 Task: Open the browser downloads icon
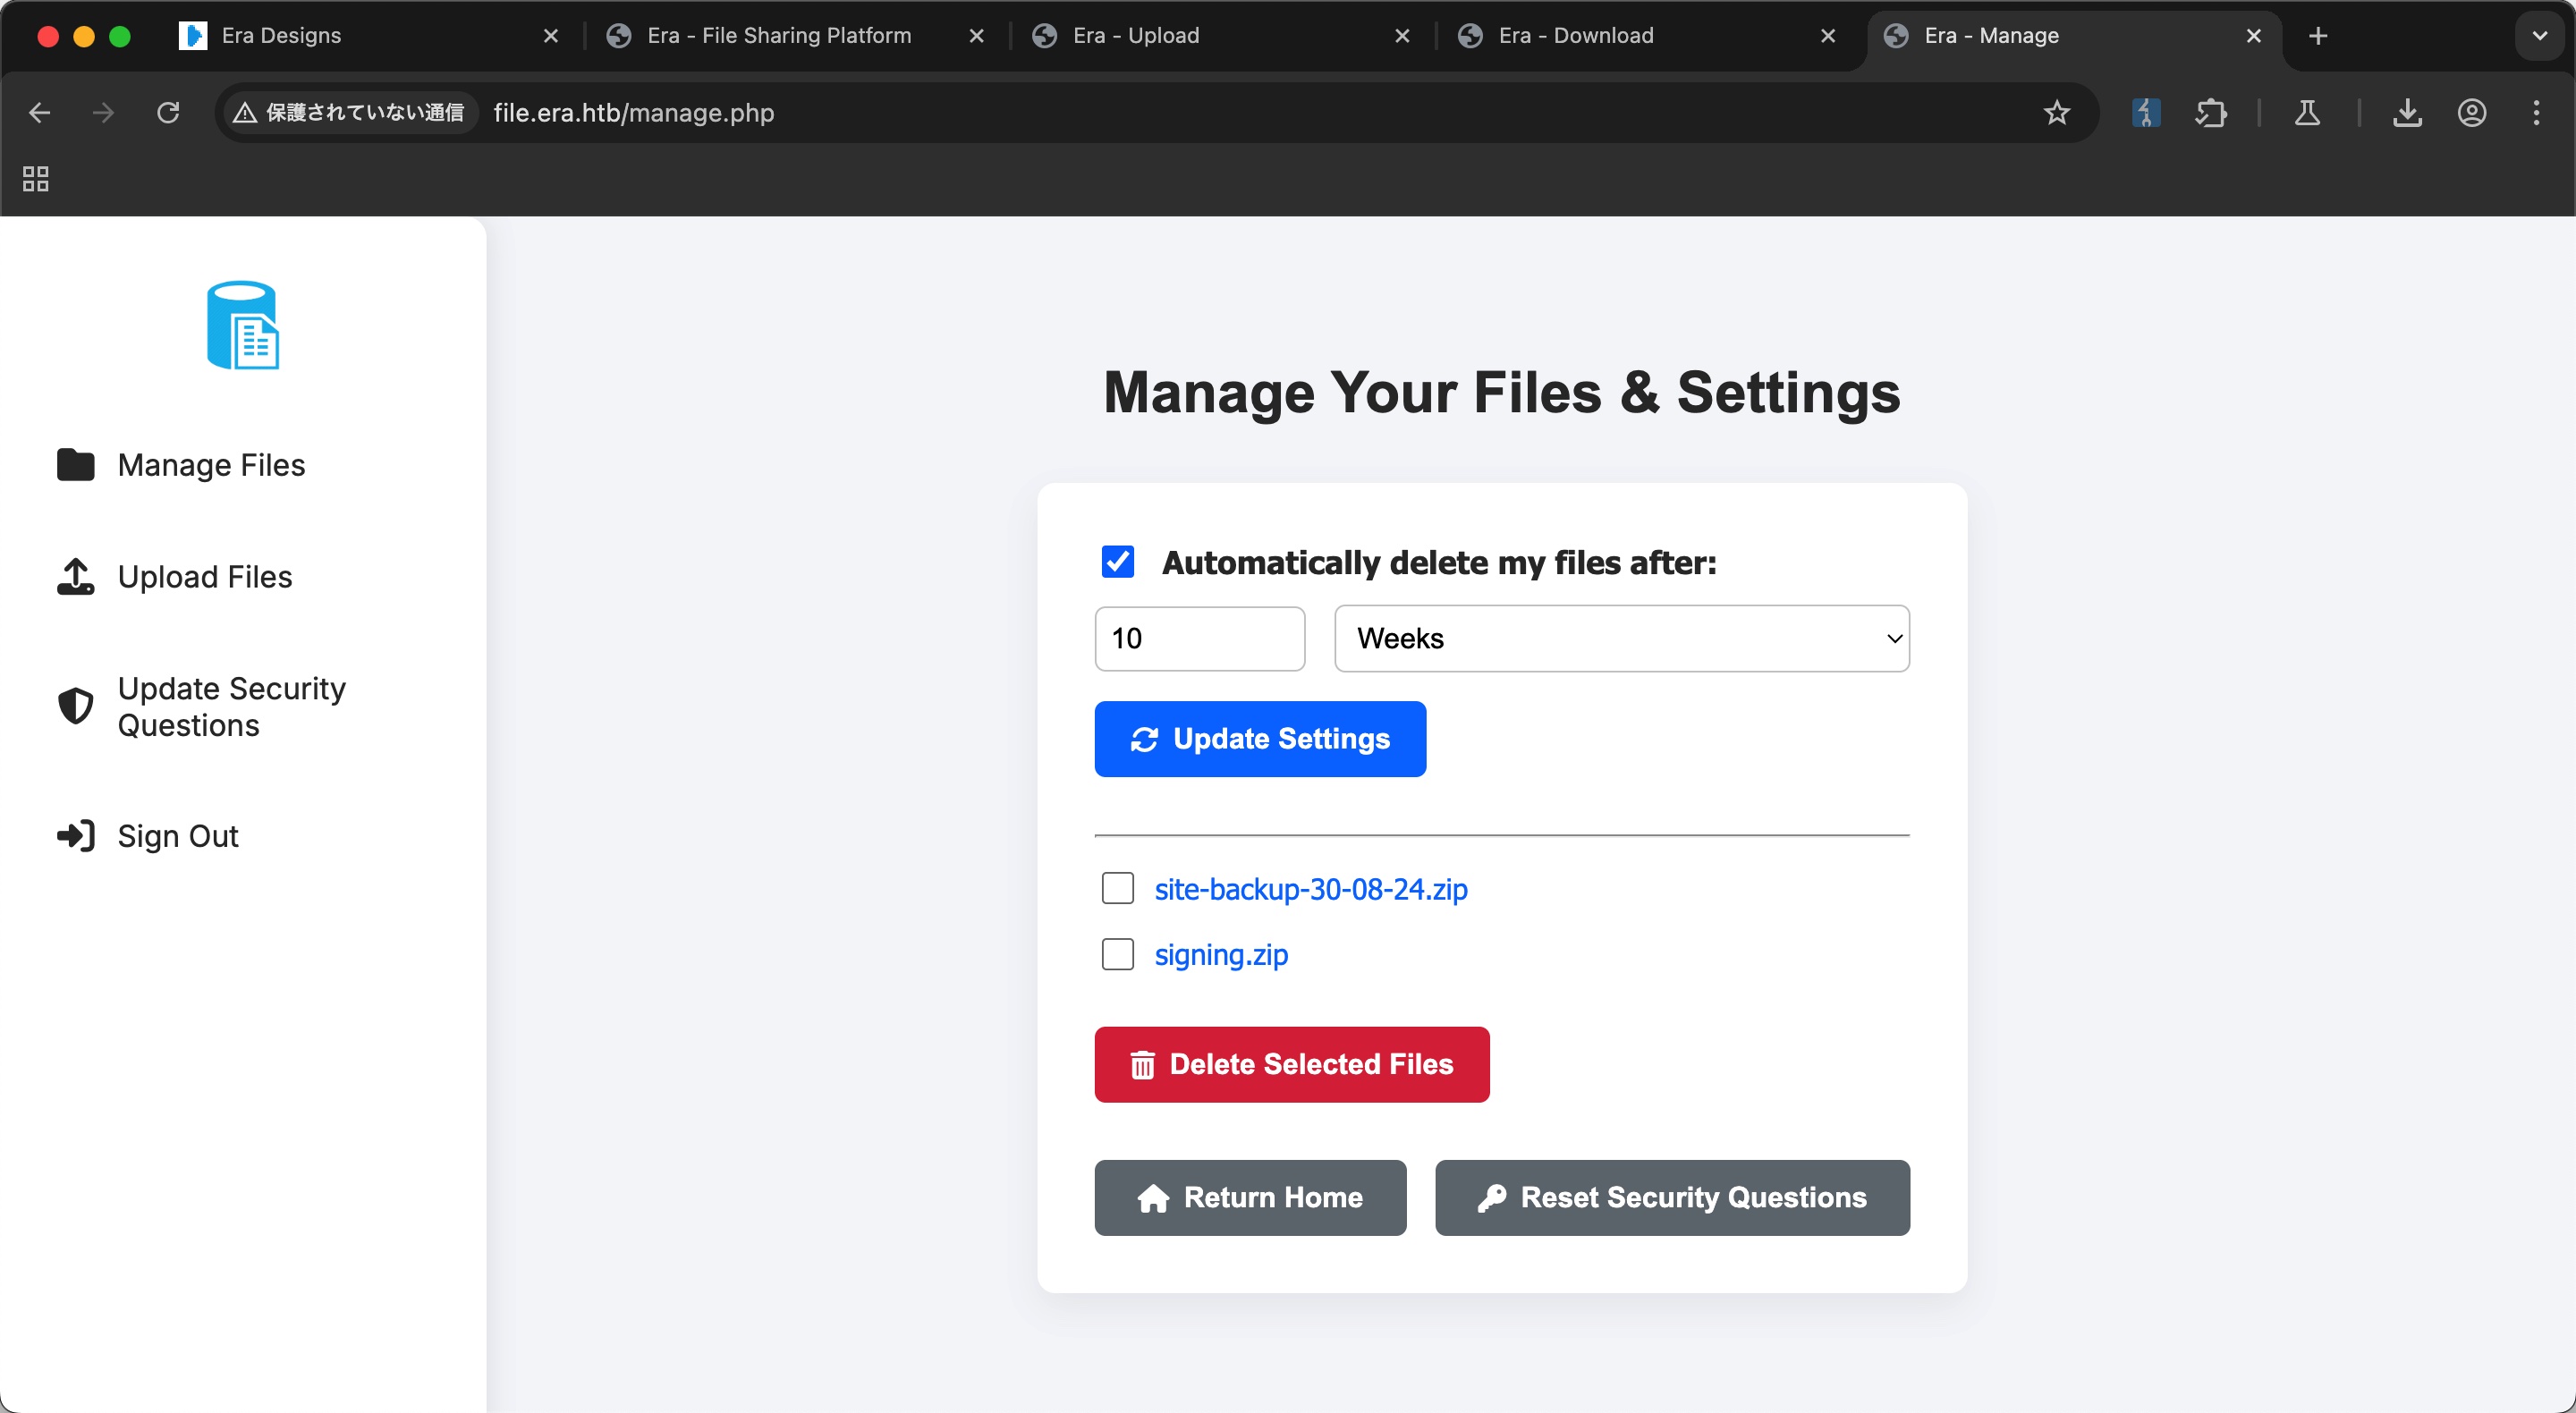[x=2407, y=113]
